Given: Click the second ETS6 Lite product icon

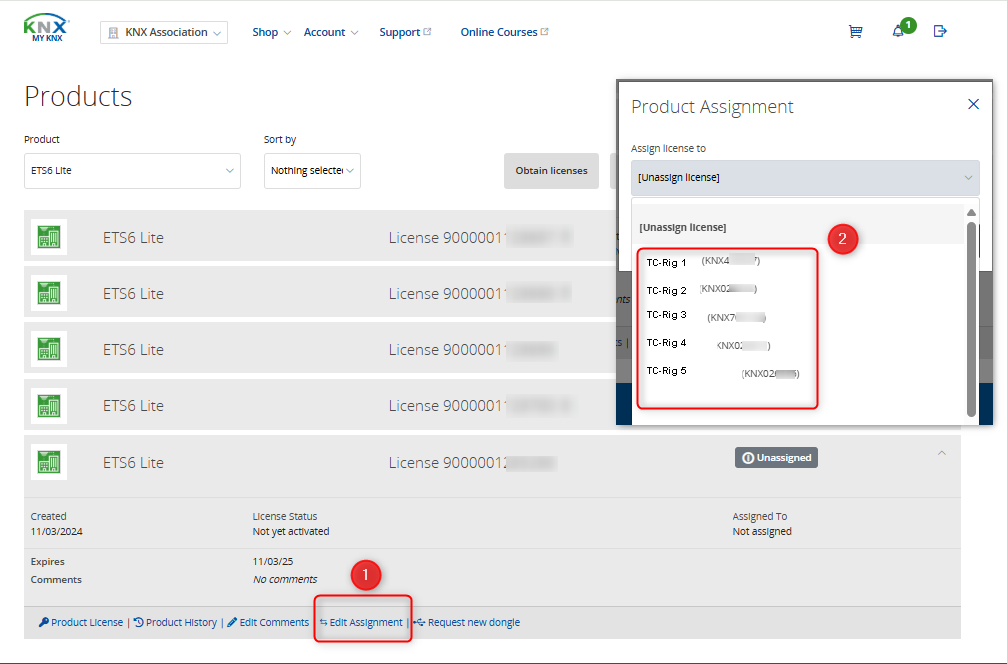Looking at the screenshot, I should click(x=49, y=293).
